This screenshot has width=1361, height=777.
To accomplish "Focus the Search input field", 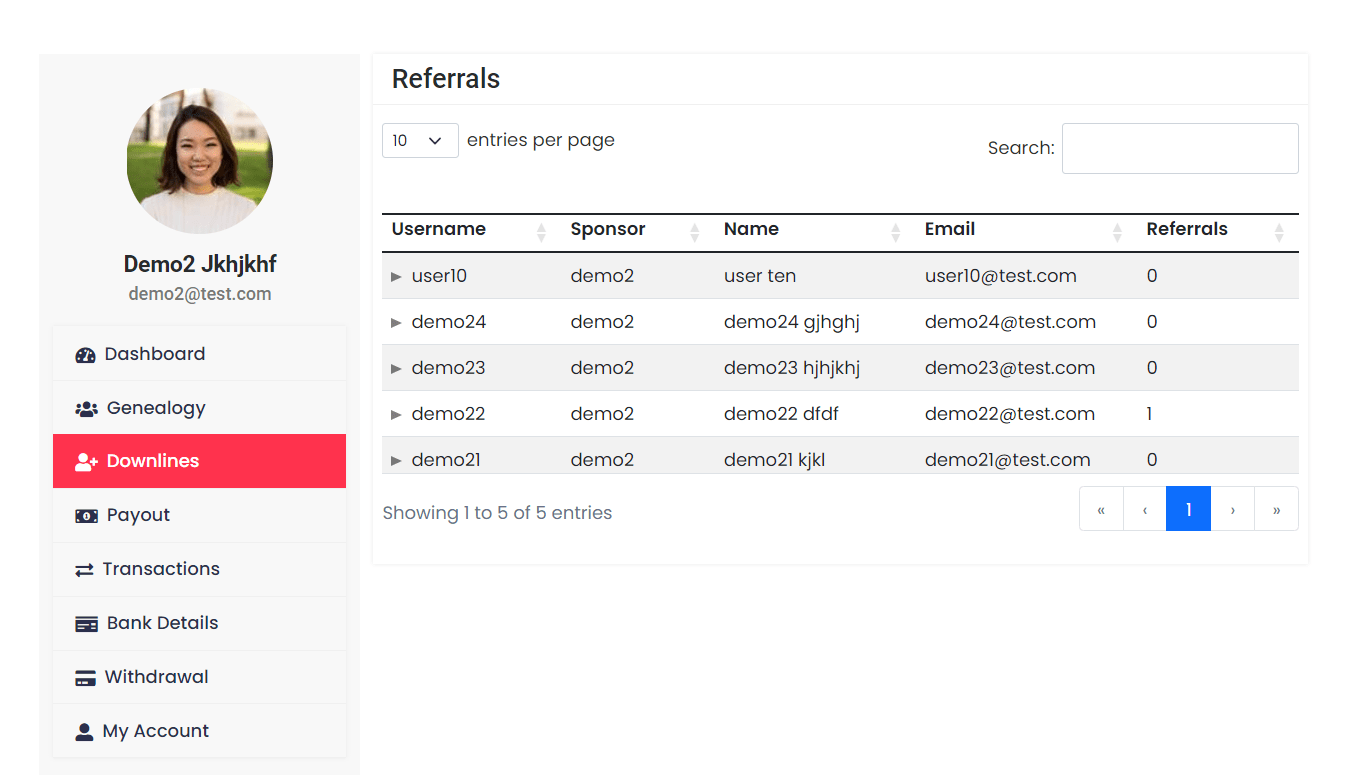I will point(1179,149).
